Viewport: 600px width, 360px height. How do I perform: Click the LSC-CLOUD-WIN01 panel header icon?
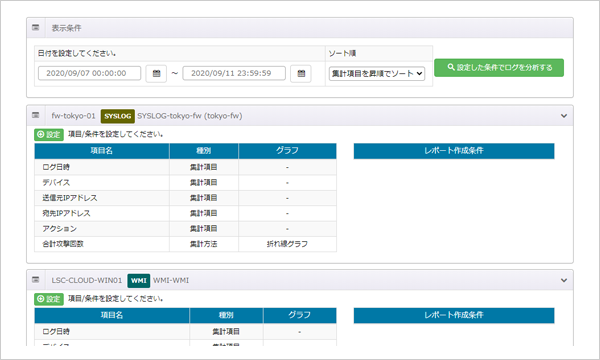tap(36, 280)
